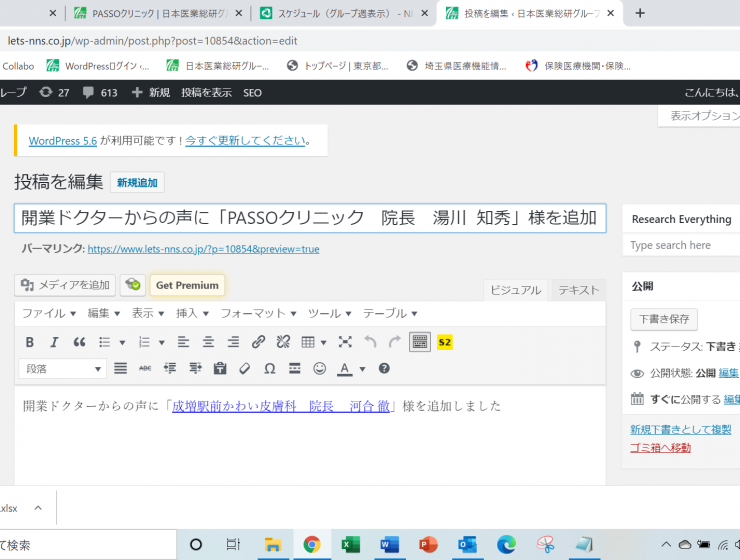Open the 613 comments admin bar item
The image size is (740, 560).
coord(100,92)
